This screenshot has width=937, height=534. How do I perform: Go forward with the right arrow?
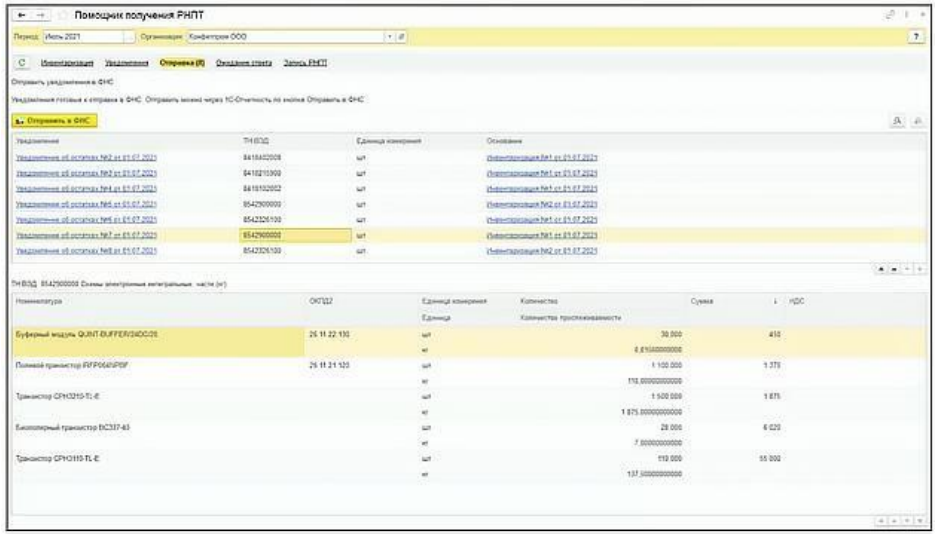click(x=41, y=15)
